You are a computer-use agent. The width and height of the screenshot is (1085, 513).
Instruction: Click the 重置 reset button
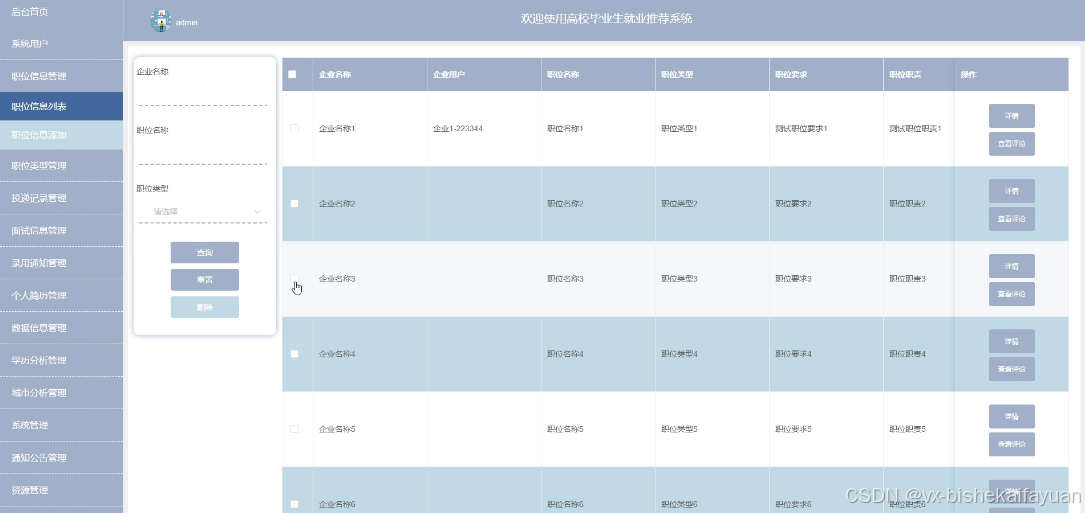tap(205, 280)
